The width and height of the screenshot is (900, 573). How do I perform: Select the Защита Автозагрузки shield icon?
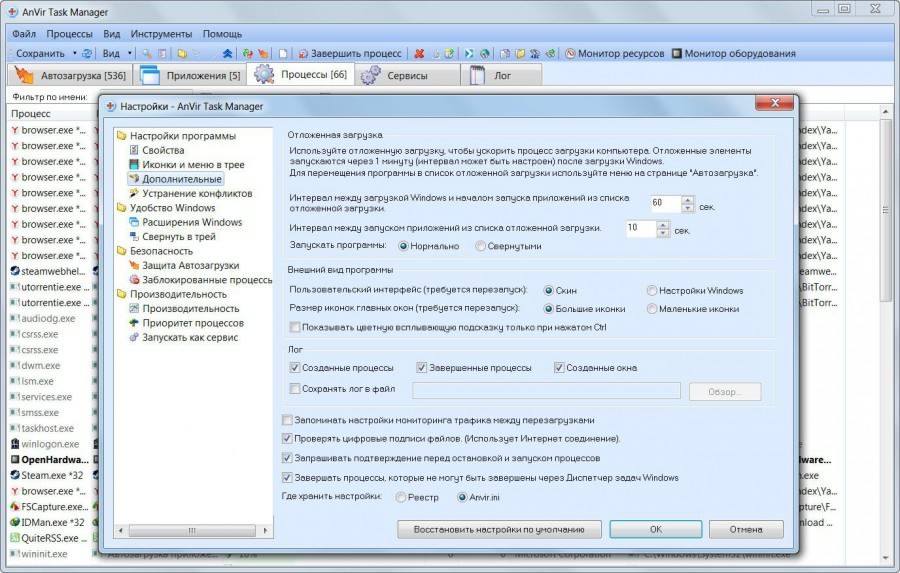coord(134,265)
